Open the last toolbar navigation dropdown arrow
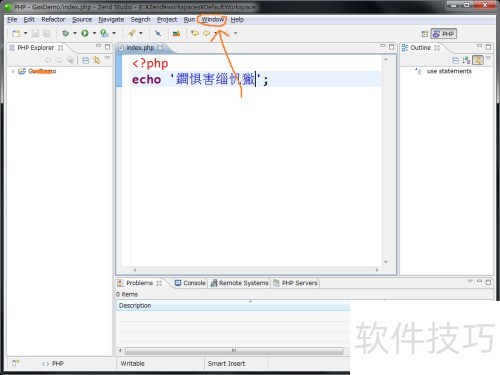This screenshot has height=375, width=500. [235, 33]
